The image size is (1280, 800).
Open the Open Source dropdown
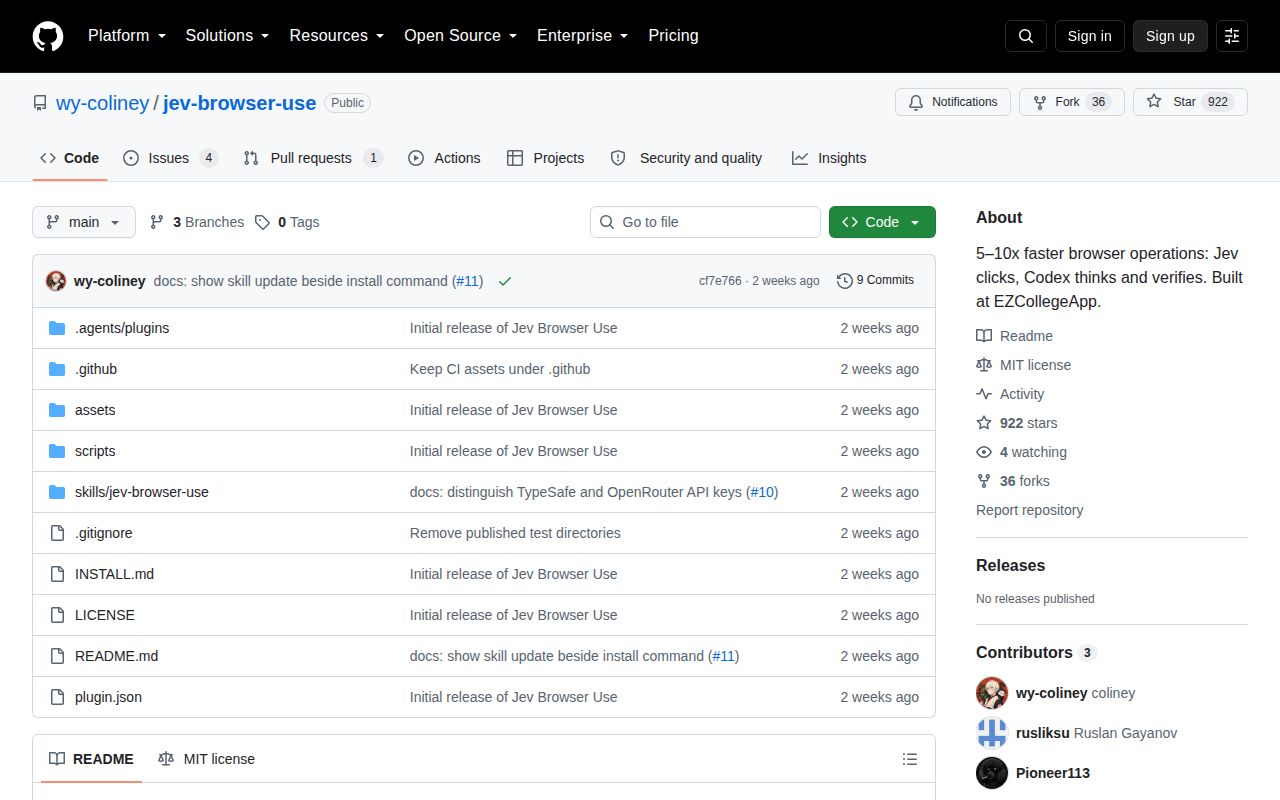click(x=461, y=36)
